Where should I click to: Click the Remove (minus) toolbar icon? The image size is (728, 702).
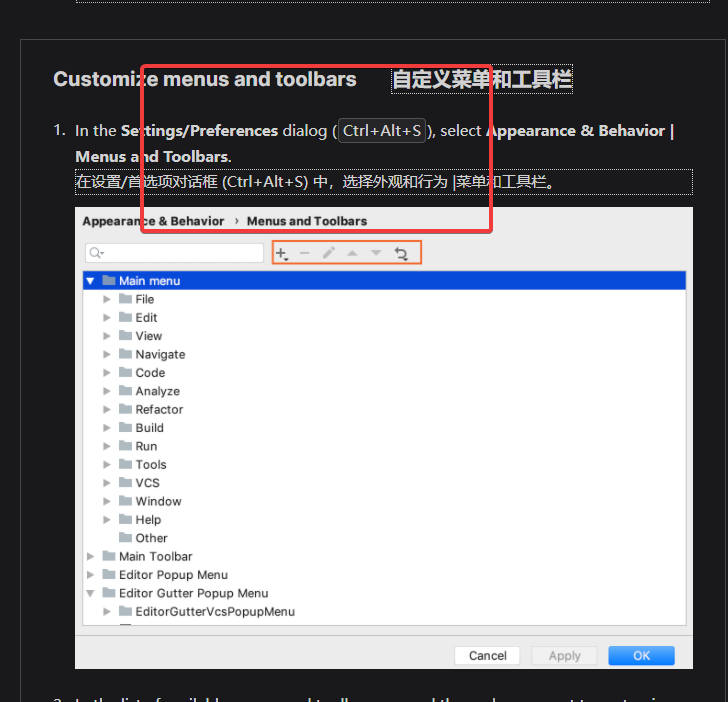tap(305, 253)
